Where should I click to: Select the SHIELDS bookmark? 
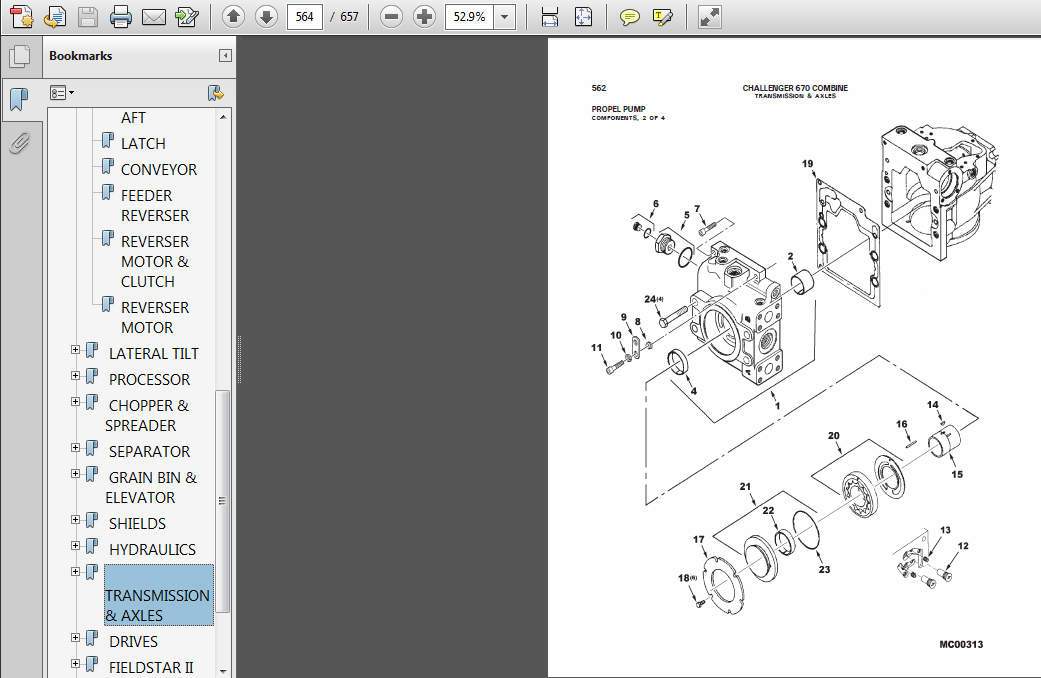tap(137, 524)
